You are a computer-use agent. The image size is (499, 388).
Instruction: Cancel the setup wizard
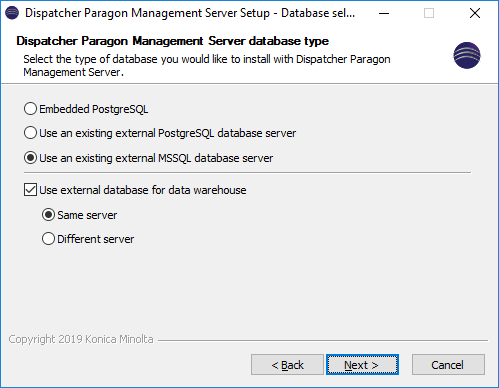(448, 365)
